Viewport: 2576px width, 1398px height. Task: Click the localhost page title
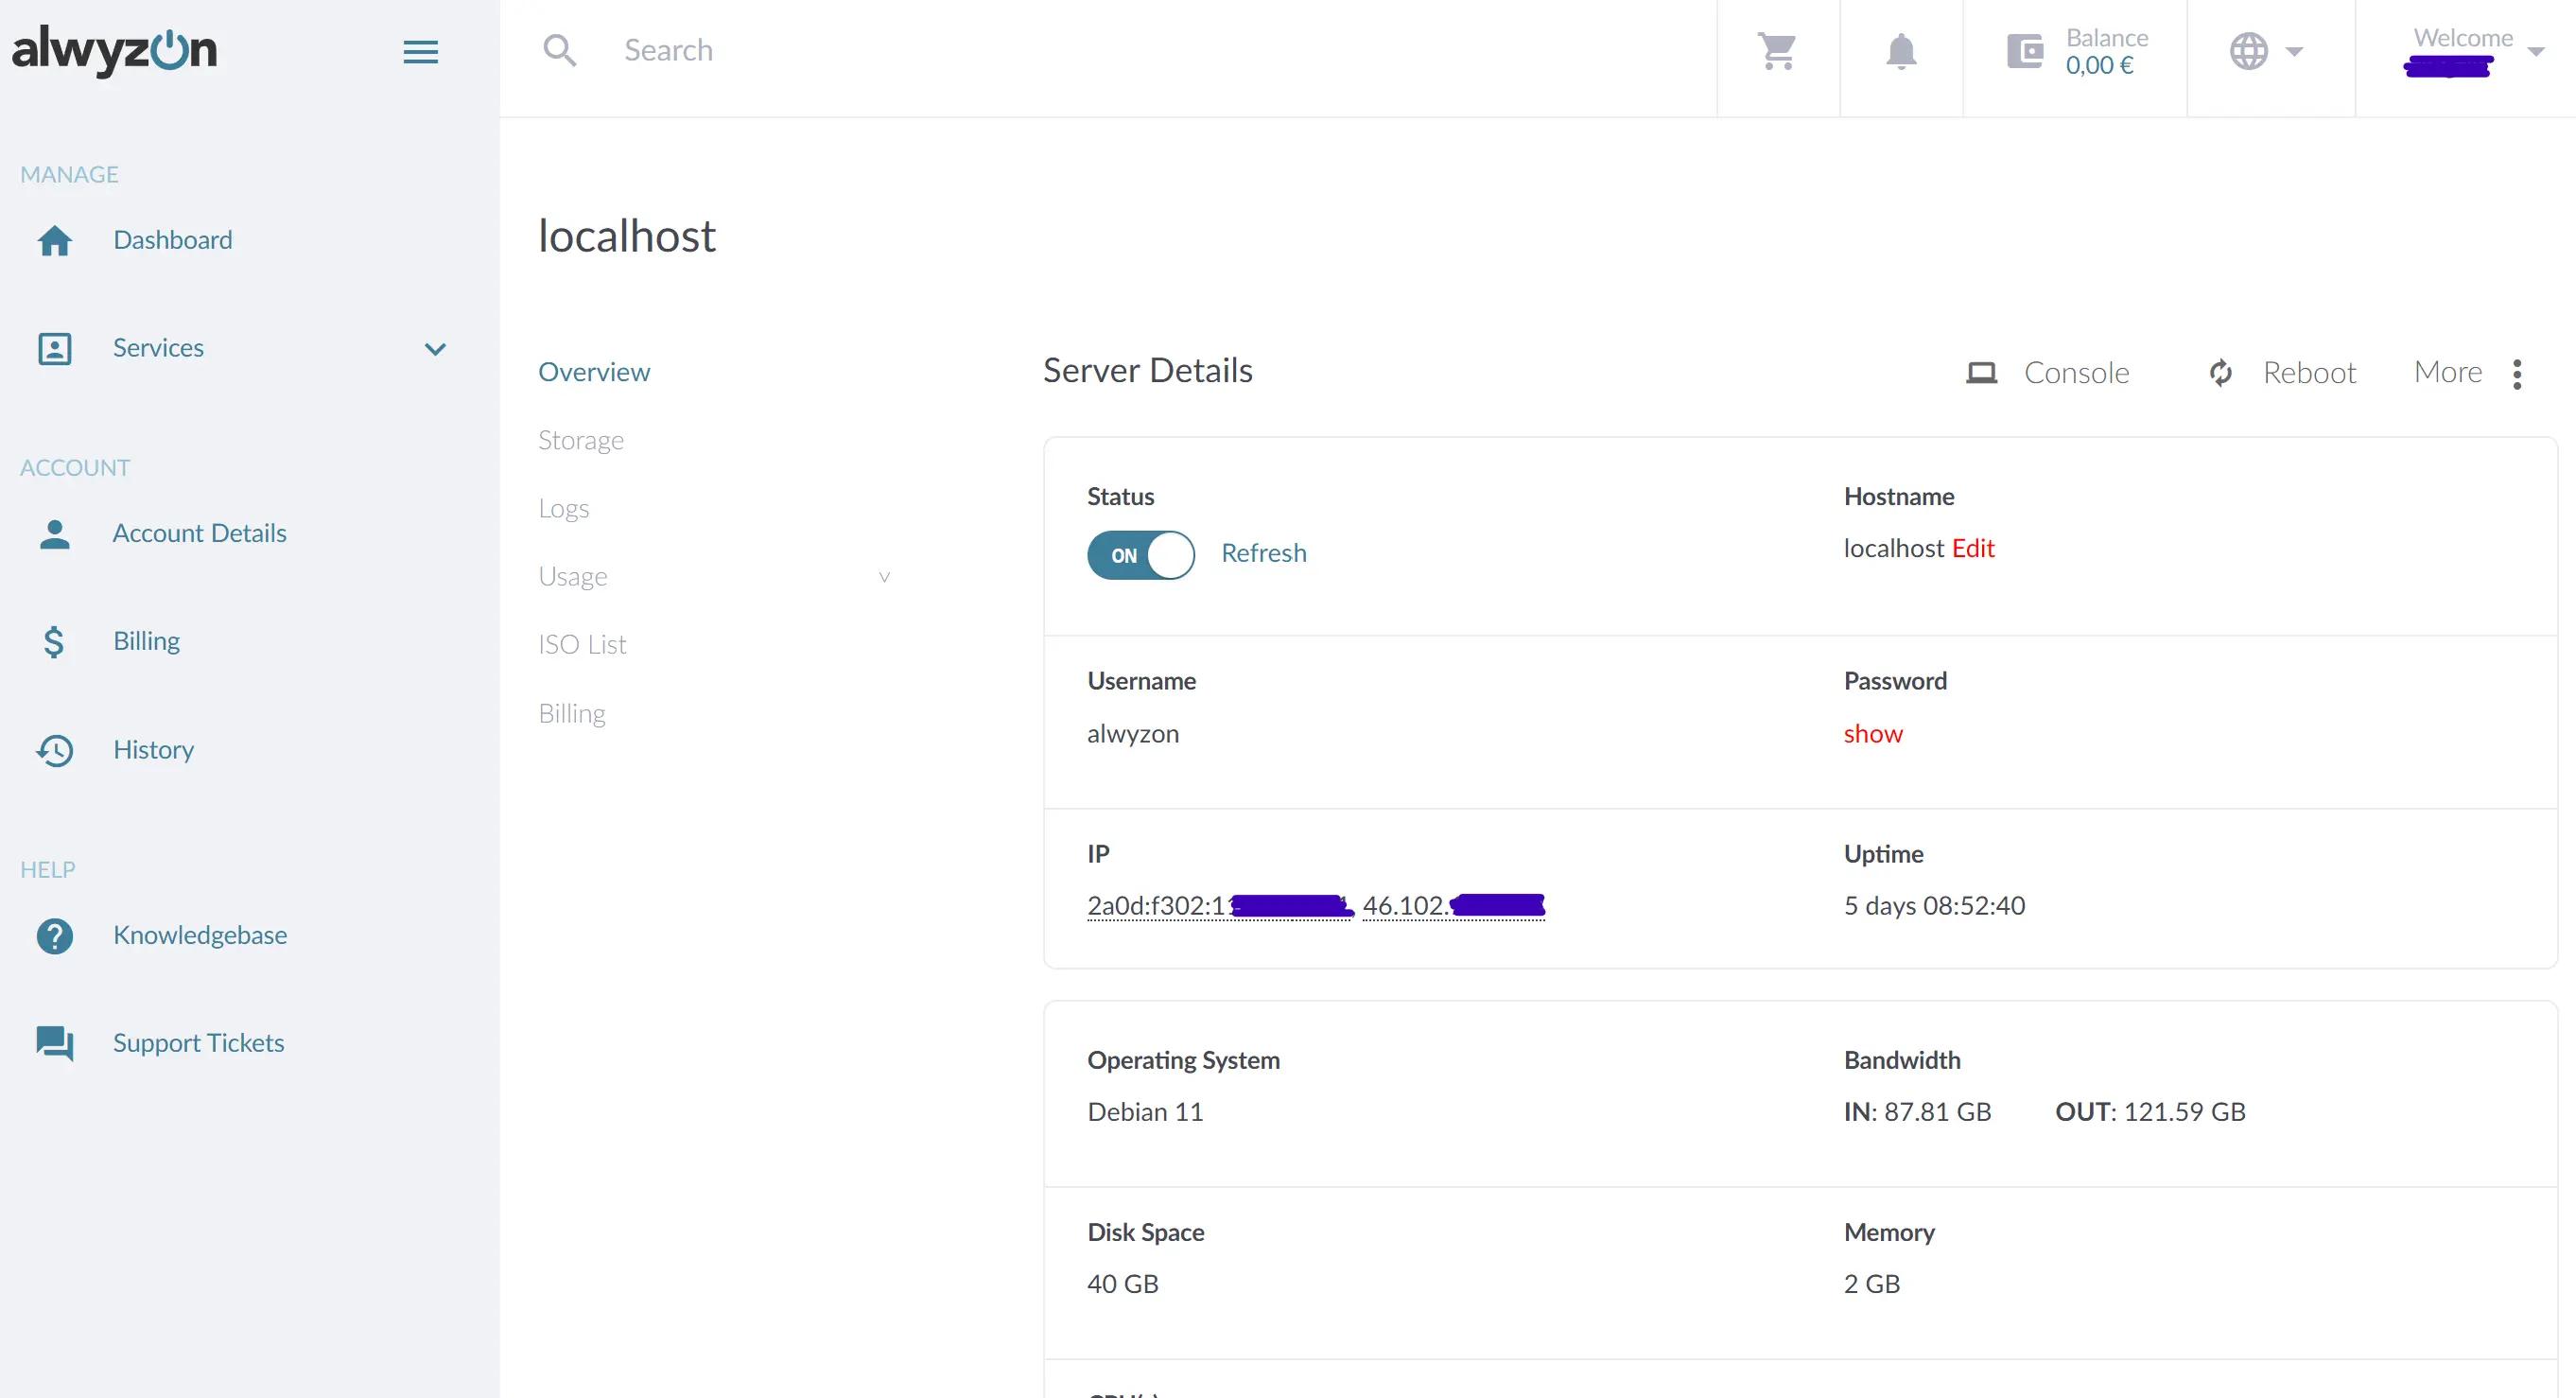tap(627, 236)
